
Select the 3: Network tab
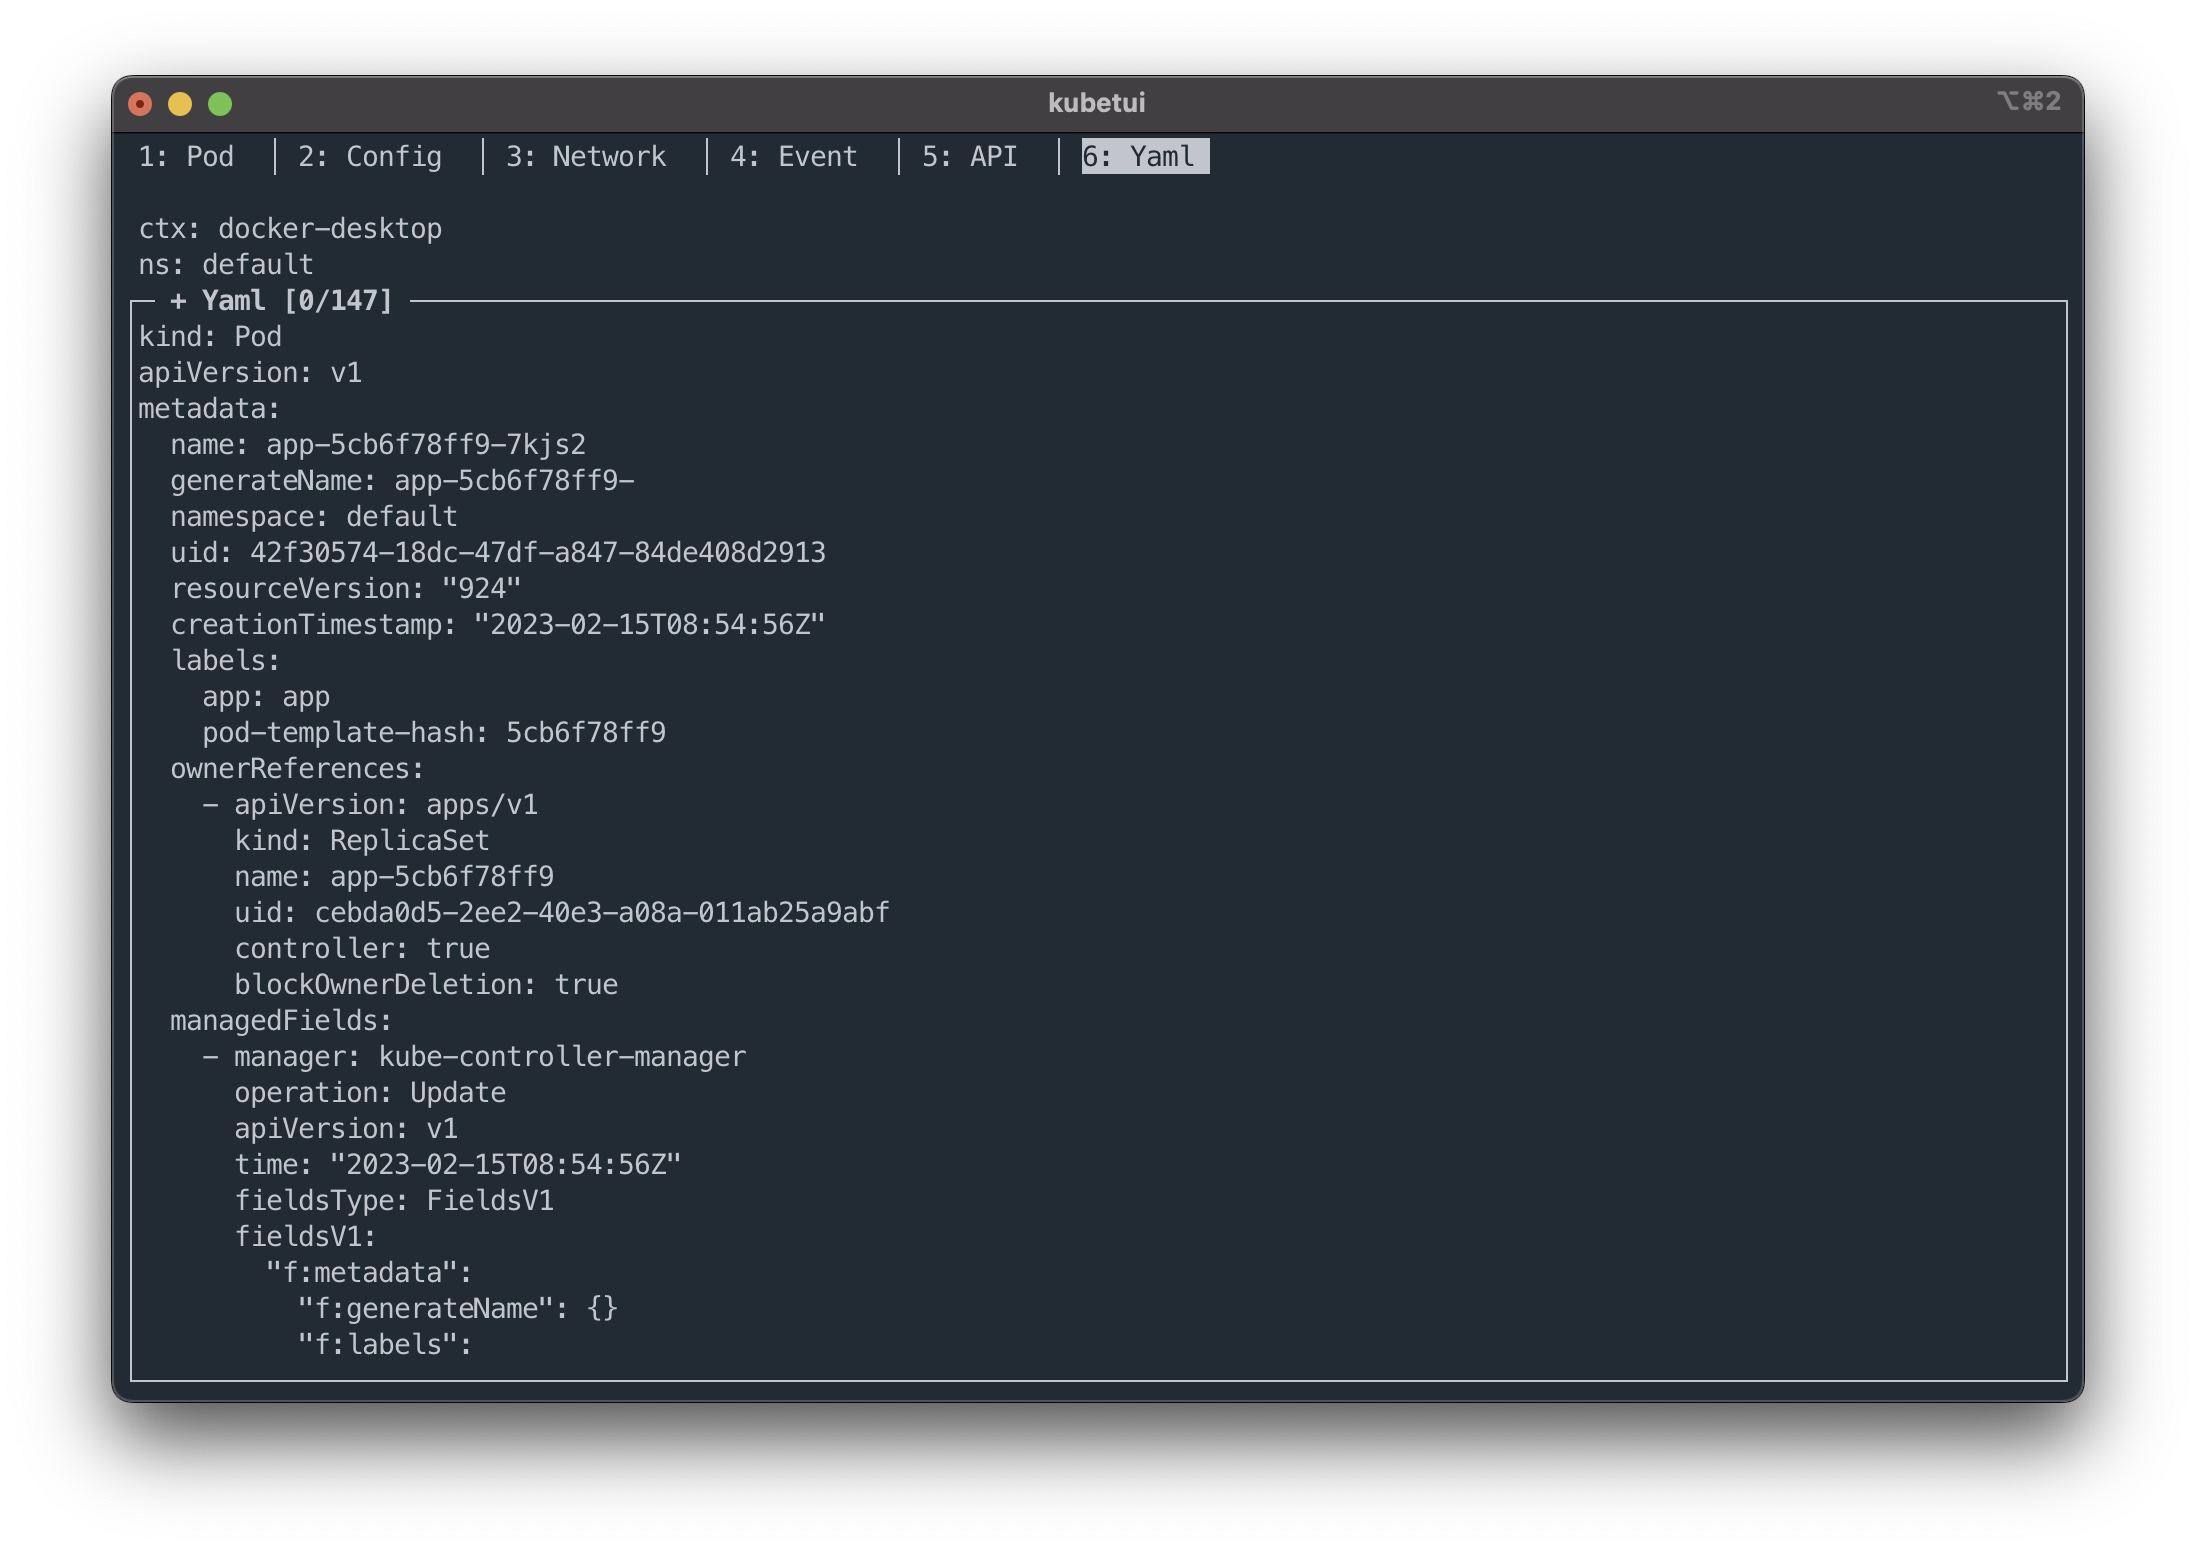tap(585, 157)
